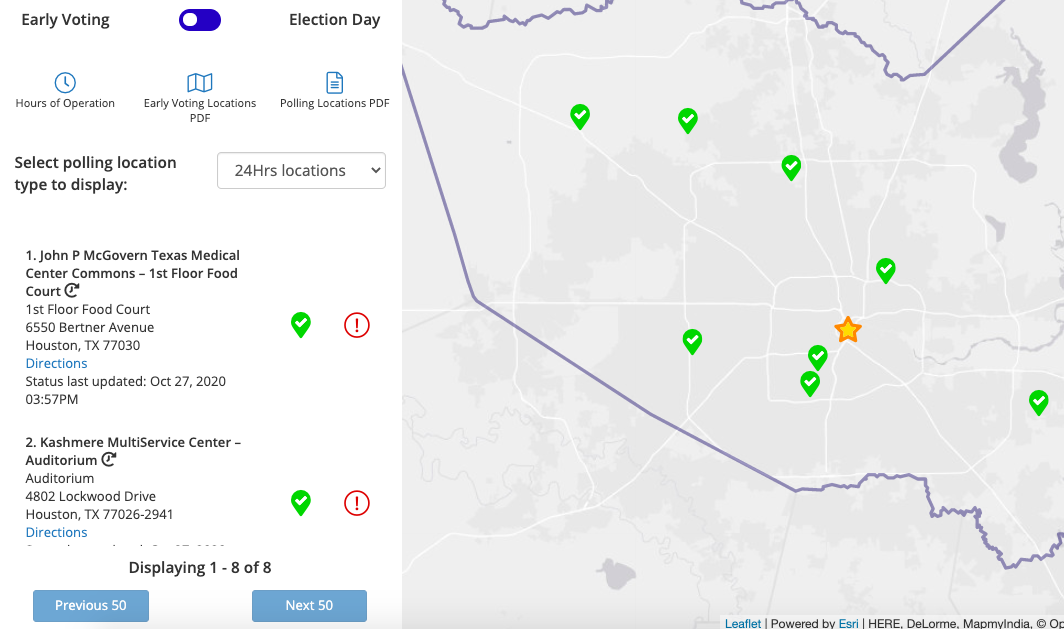Click the 24-hour icon beside Kashmere Auditorium title
1064x629 pixels.
point(109,460)
